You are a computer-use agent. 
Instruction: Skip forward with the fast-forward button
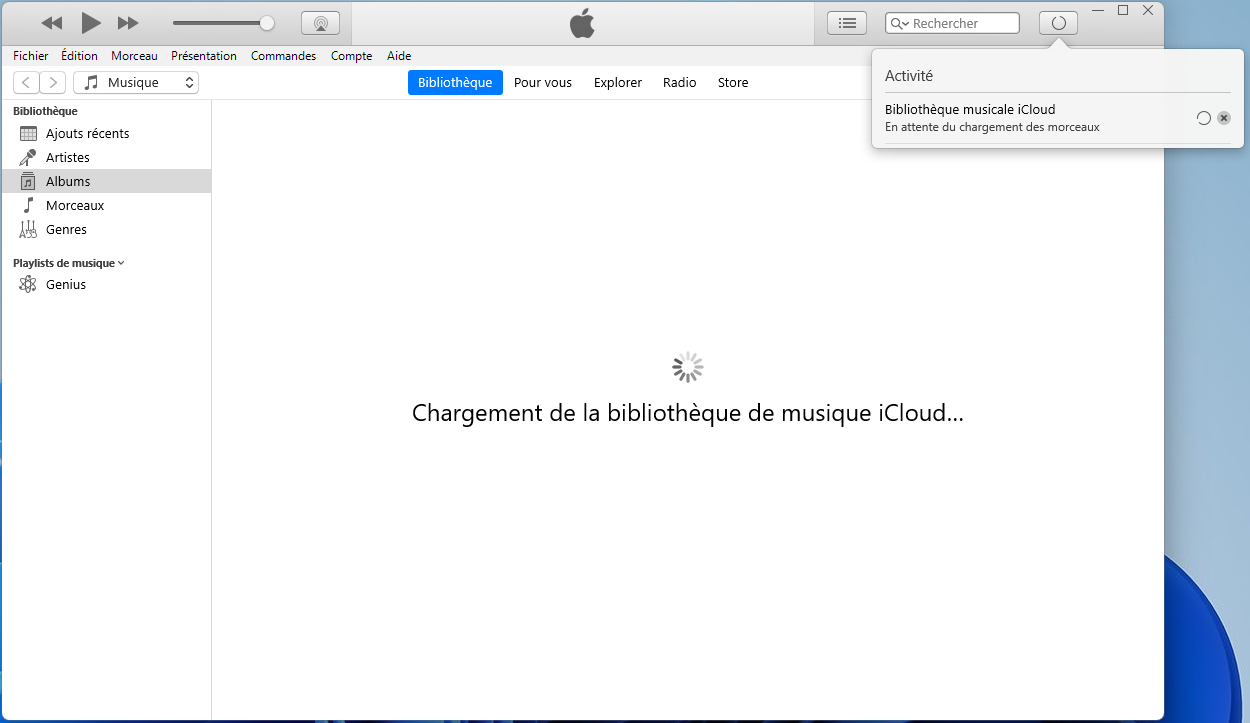tap(128, 23)
